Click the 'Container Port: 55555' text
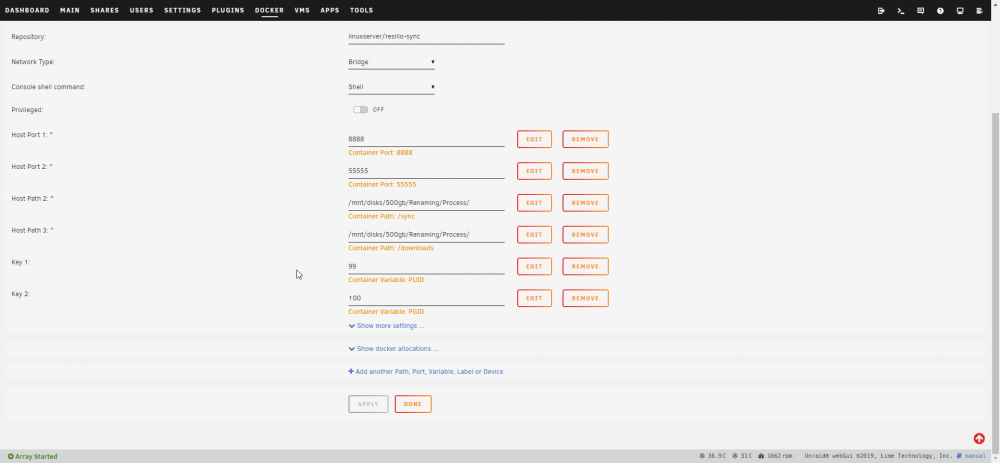 coord(383,184)
